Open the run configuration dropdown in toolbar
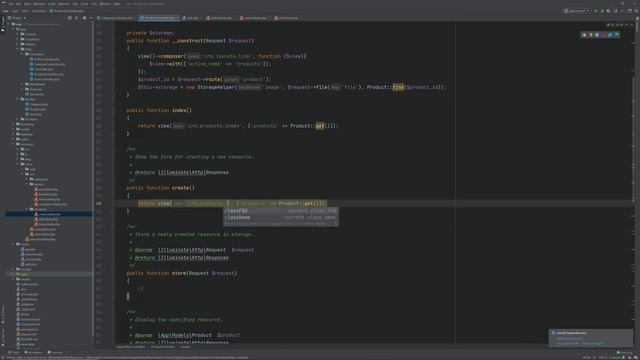Viewport: 640px width, 360px height. (577, 11)
